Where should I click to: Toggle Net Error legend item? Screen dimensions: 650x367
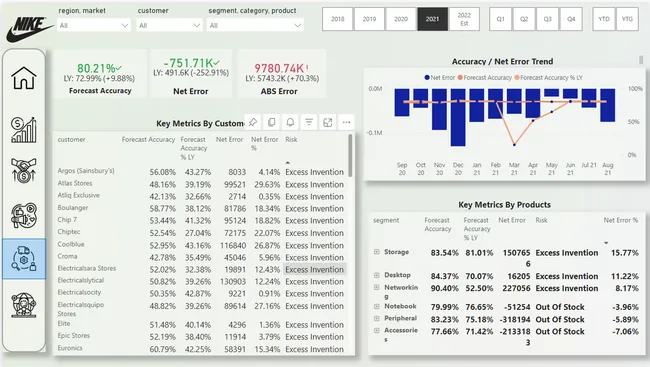(439, 78)
